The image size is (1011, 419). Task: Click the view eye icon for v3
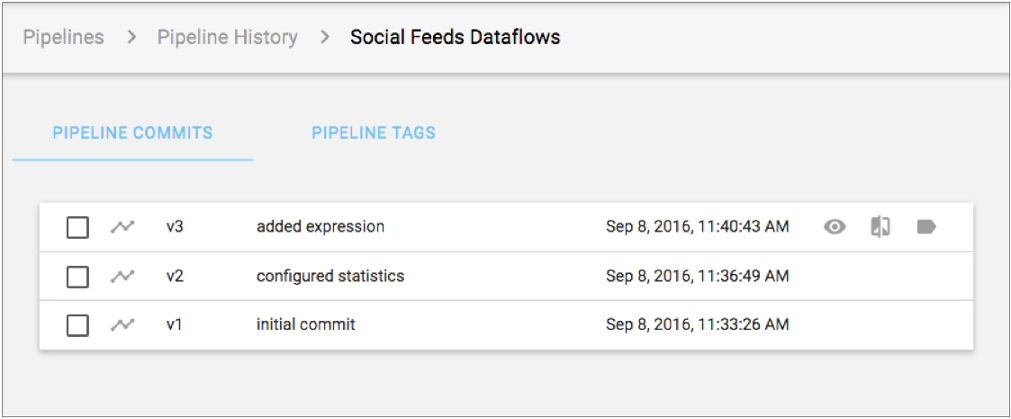pos(835,227)
